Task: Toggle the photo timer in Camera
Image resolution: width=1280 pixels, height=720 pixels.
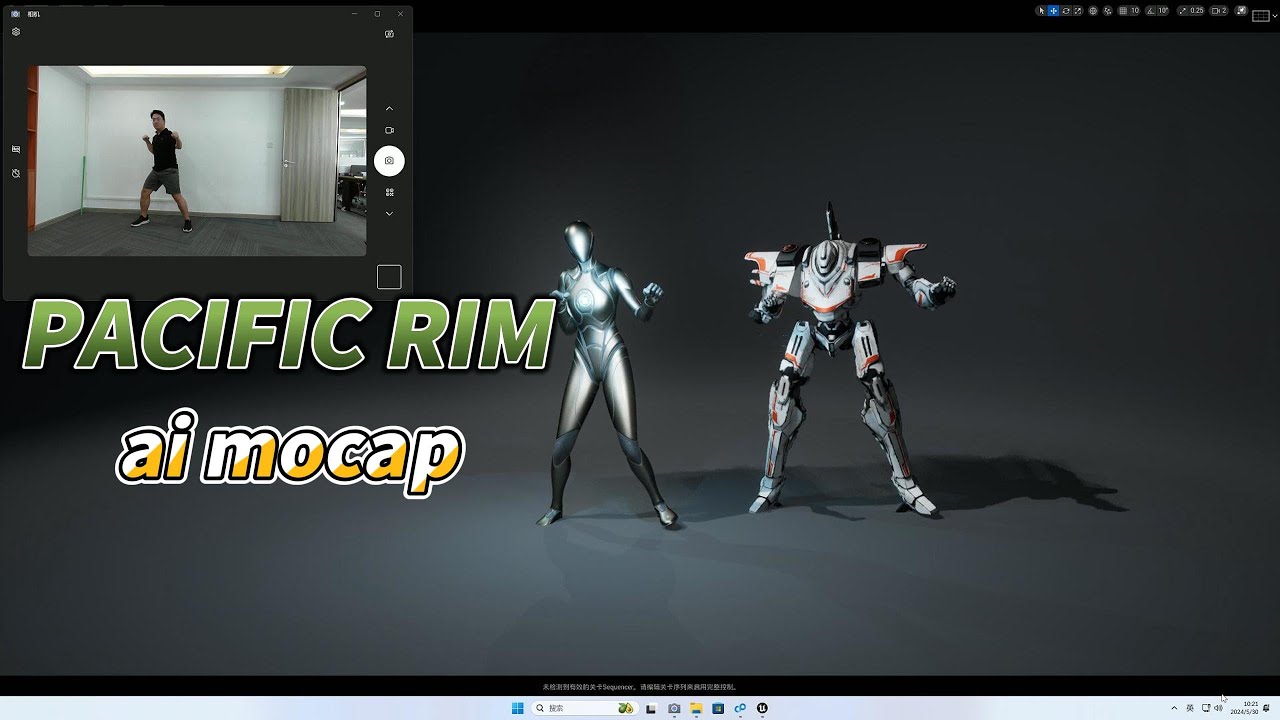Action: (16, 173)
